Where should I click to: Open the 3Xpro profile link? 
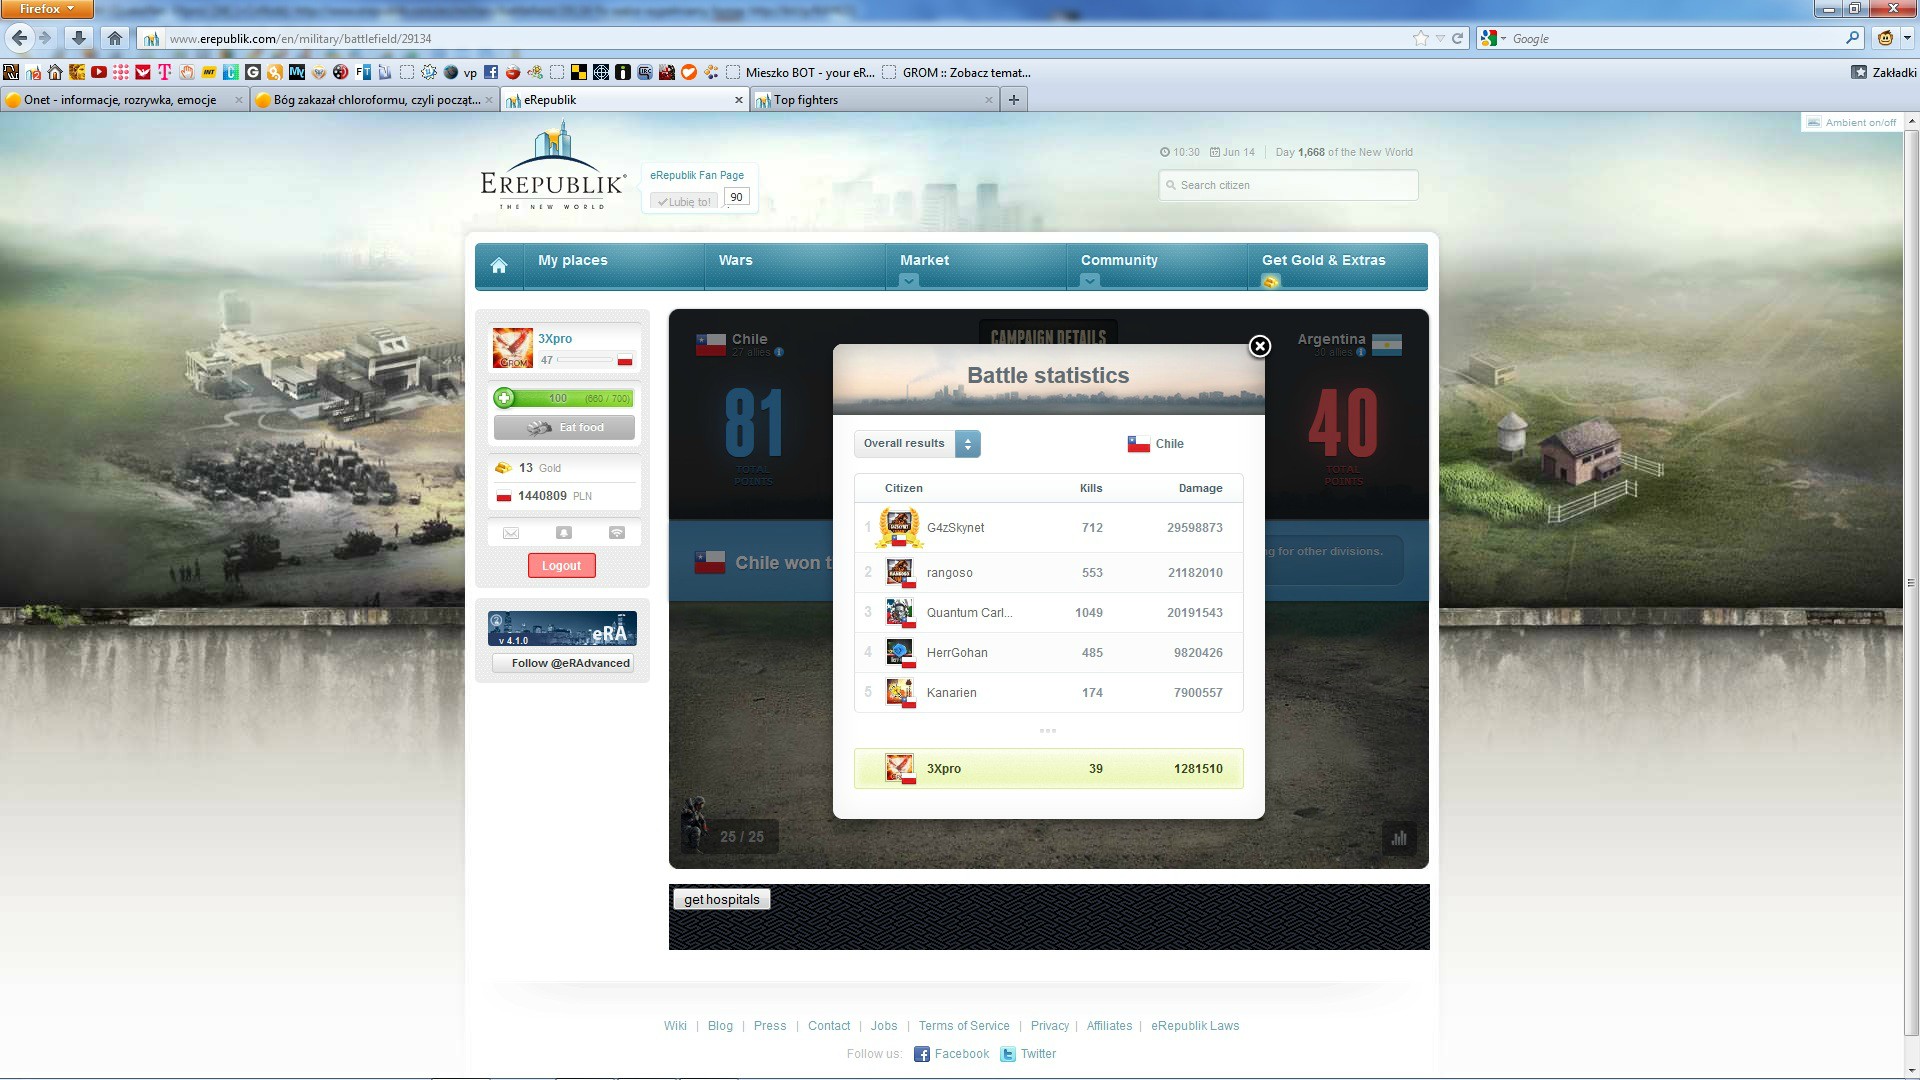[555, 339]
